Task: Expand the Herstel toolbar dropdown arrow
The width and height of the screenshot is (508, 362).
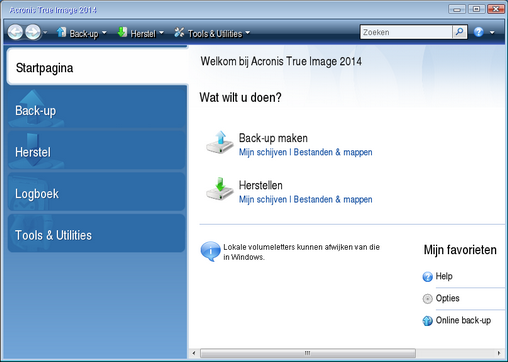Action: [x=161, y=33]
